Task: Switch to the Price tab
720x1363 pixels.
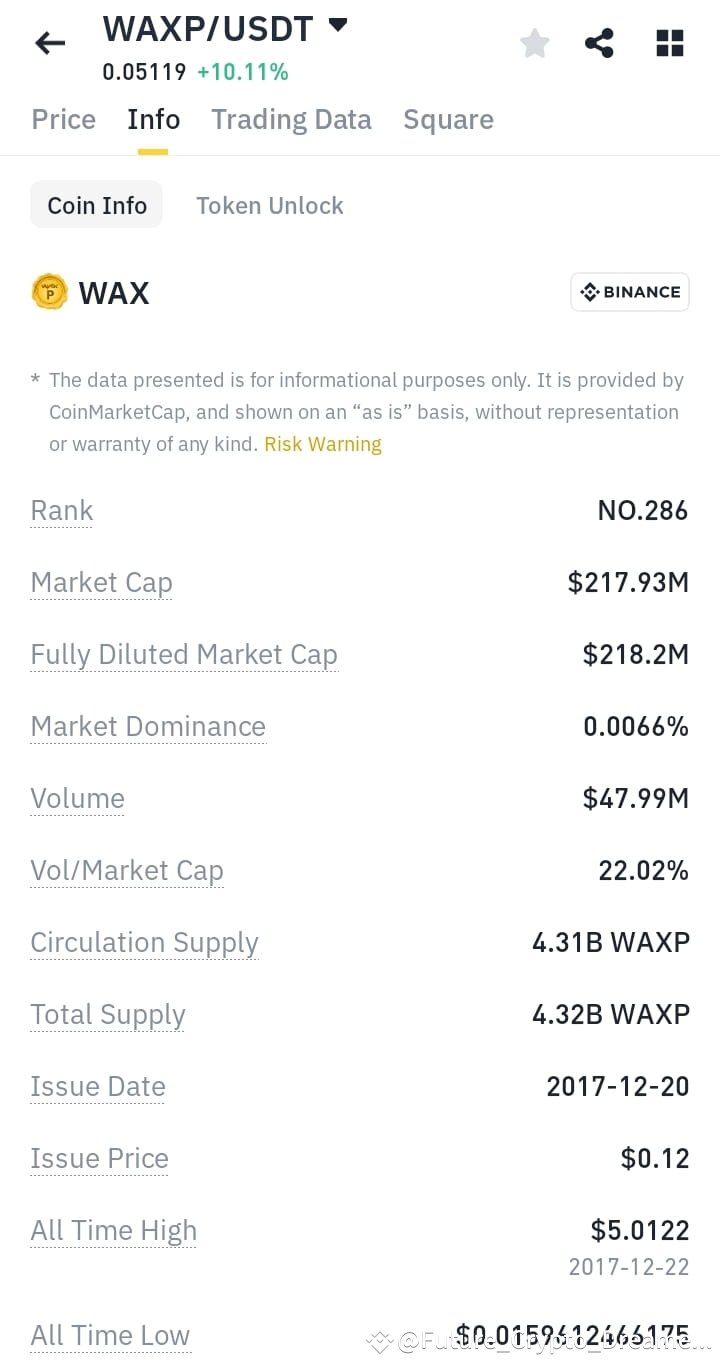Action: pos(63,119)
